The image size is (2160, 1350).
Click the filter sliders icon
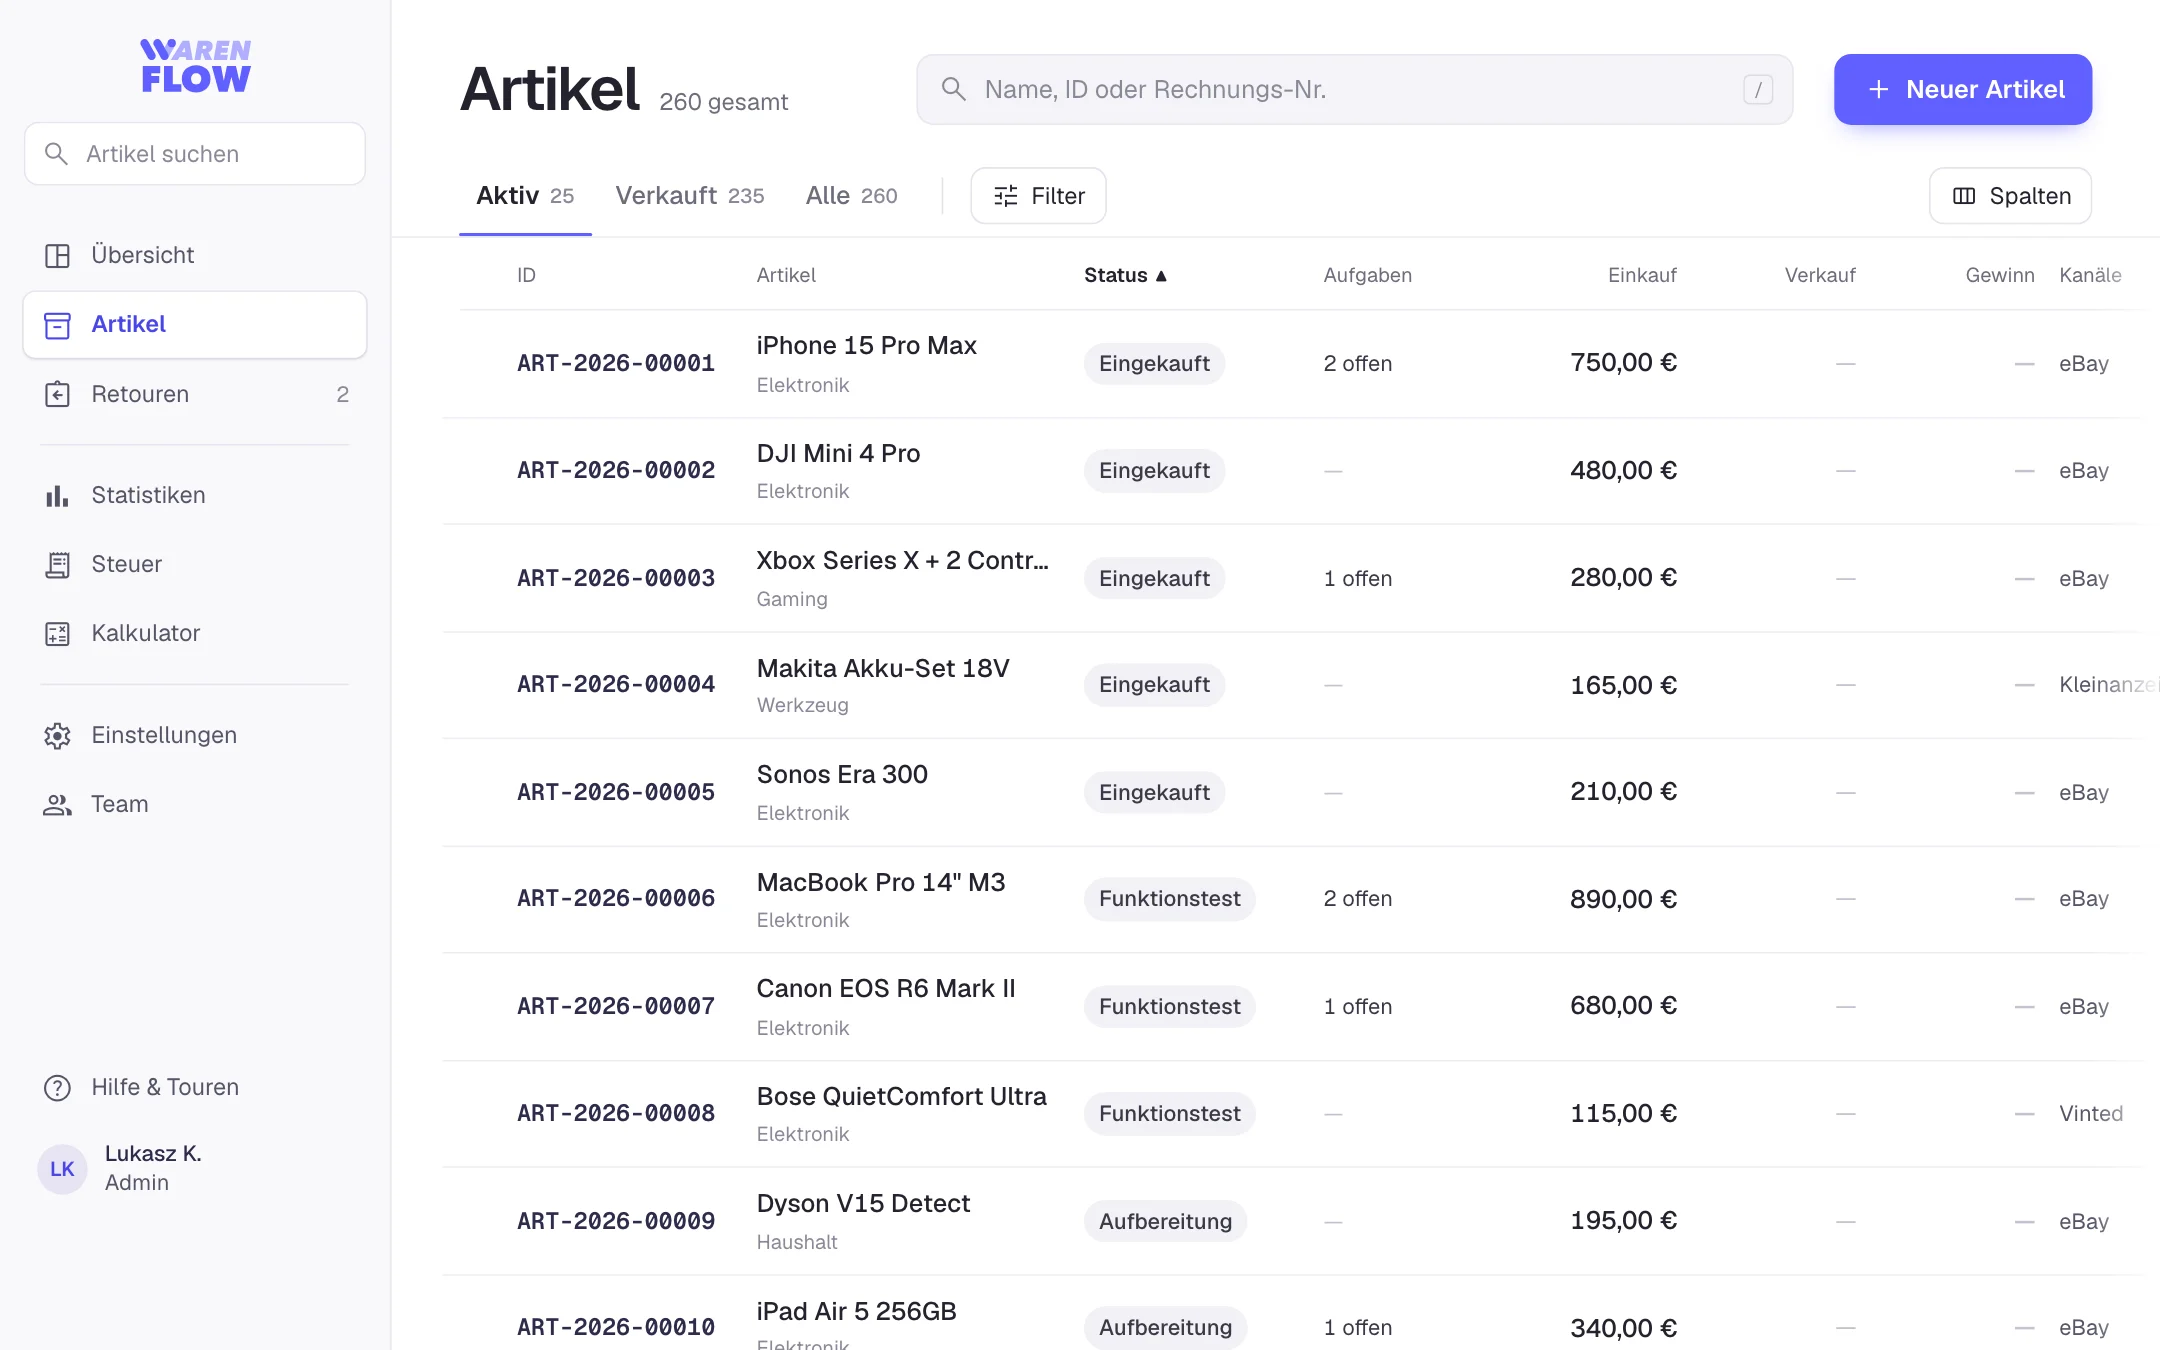1006,196
